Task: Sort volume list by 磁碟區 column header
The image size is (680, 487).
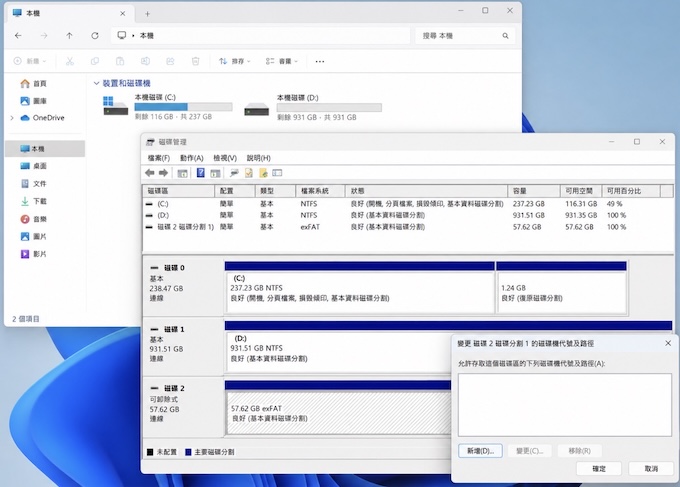Action: click(179, 191)
